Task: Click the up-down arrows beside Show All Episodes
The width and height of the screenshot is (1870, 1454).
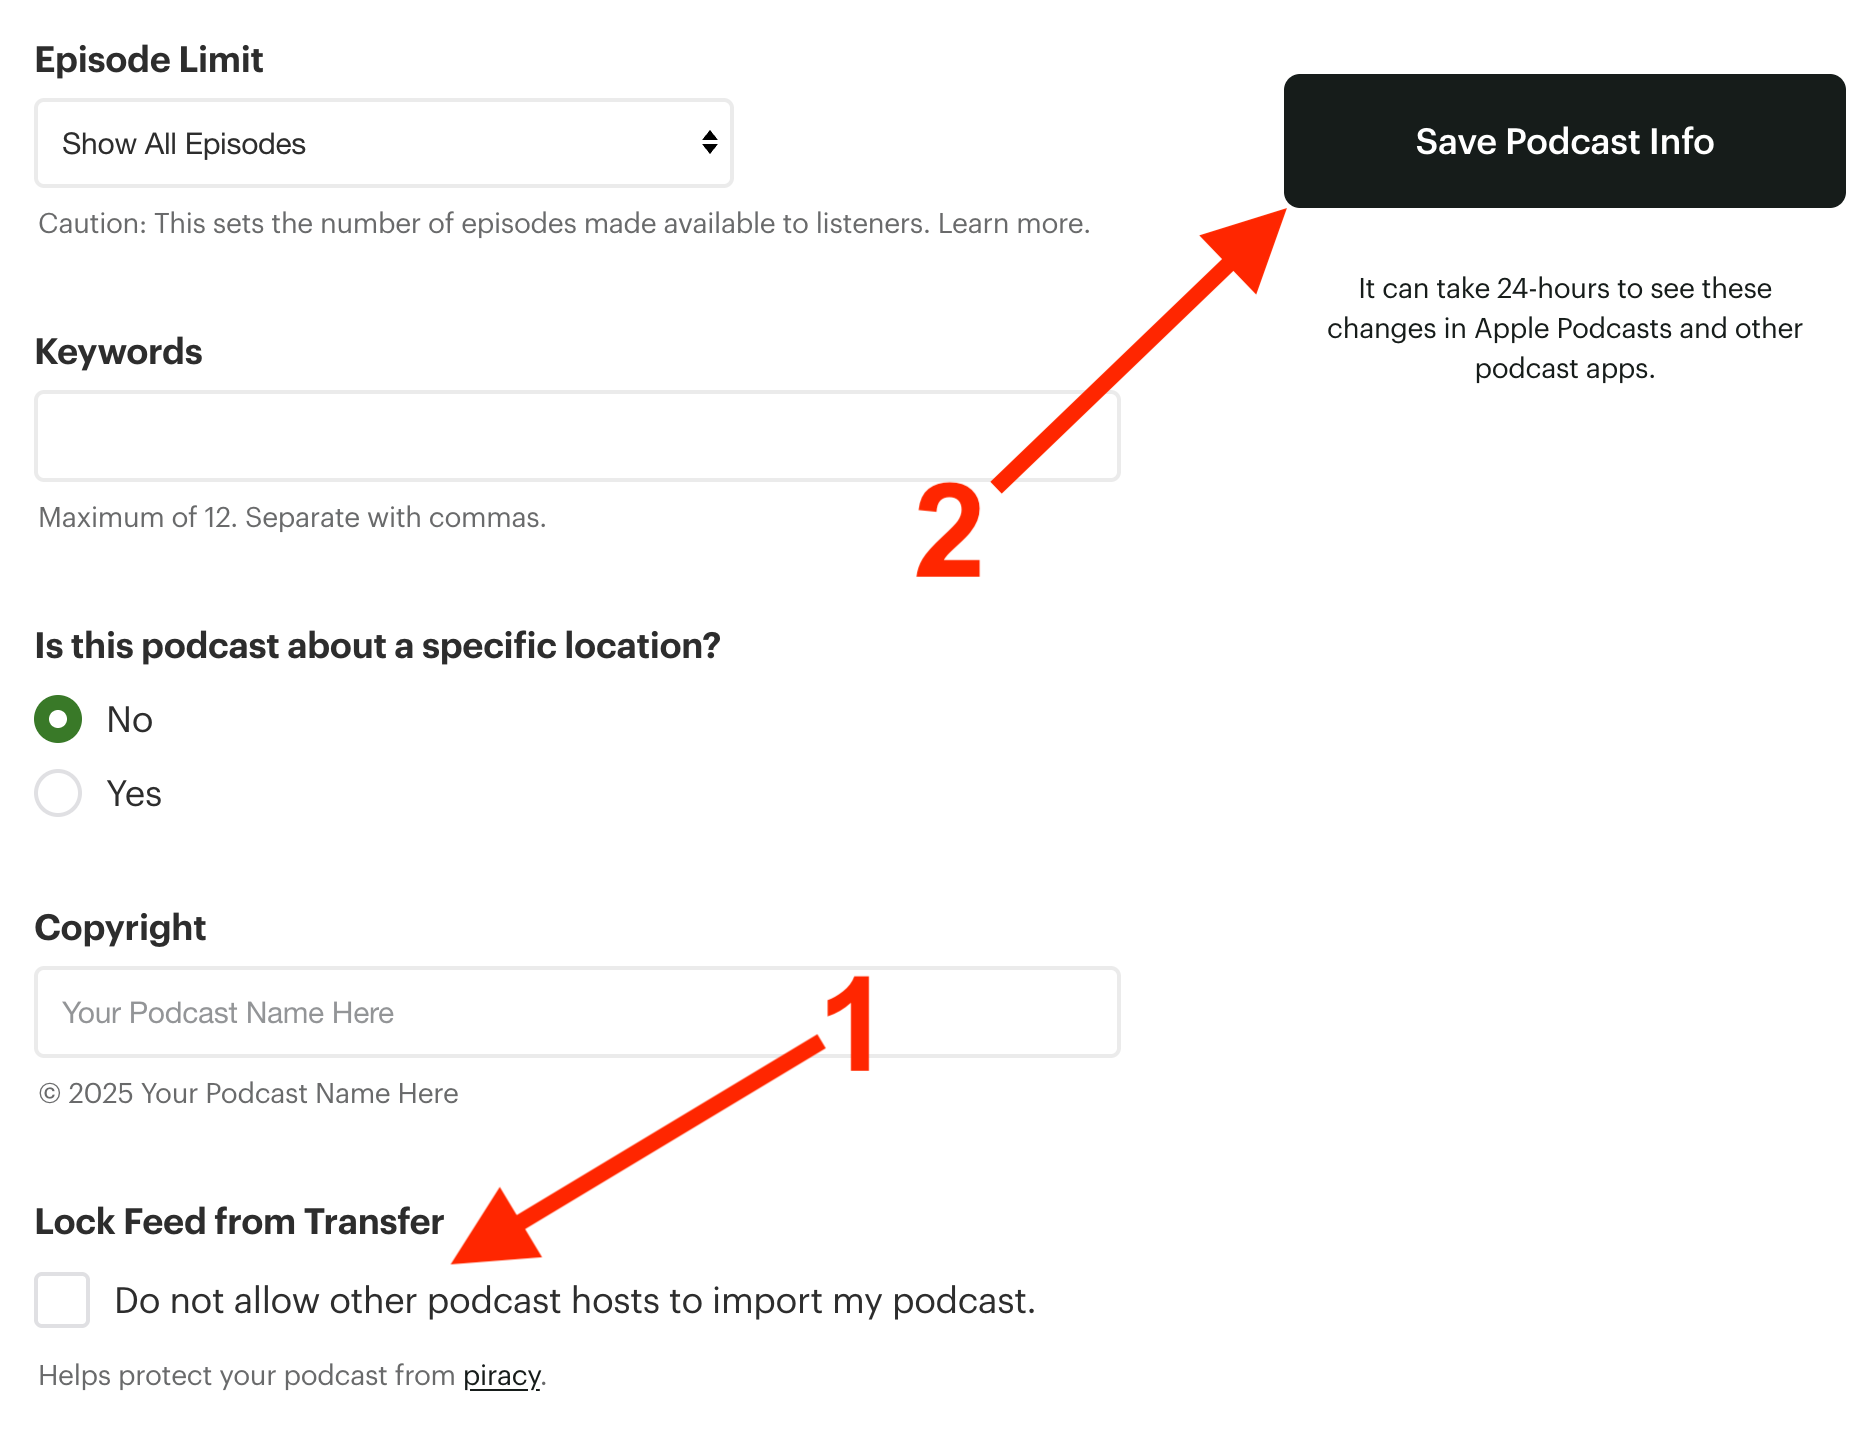Action: tap(709, 143)
